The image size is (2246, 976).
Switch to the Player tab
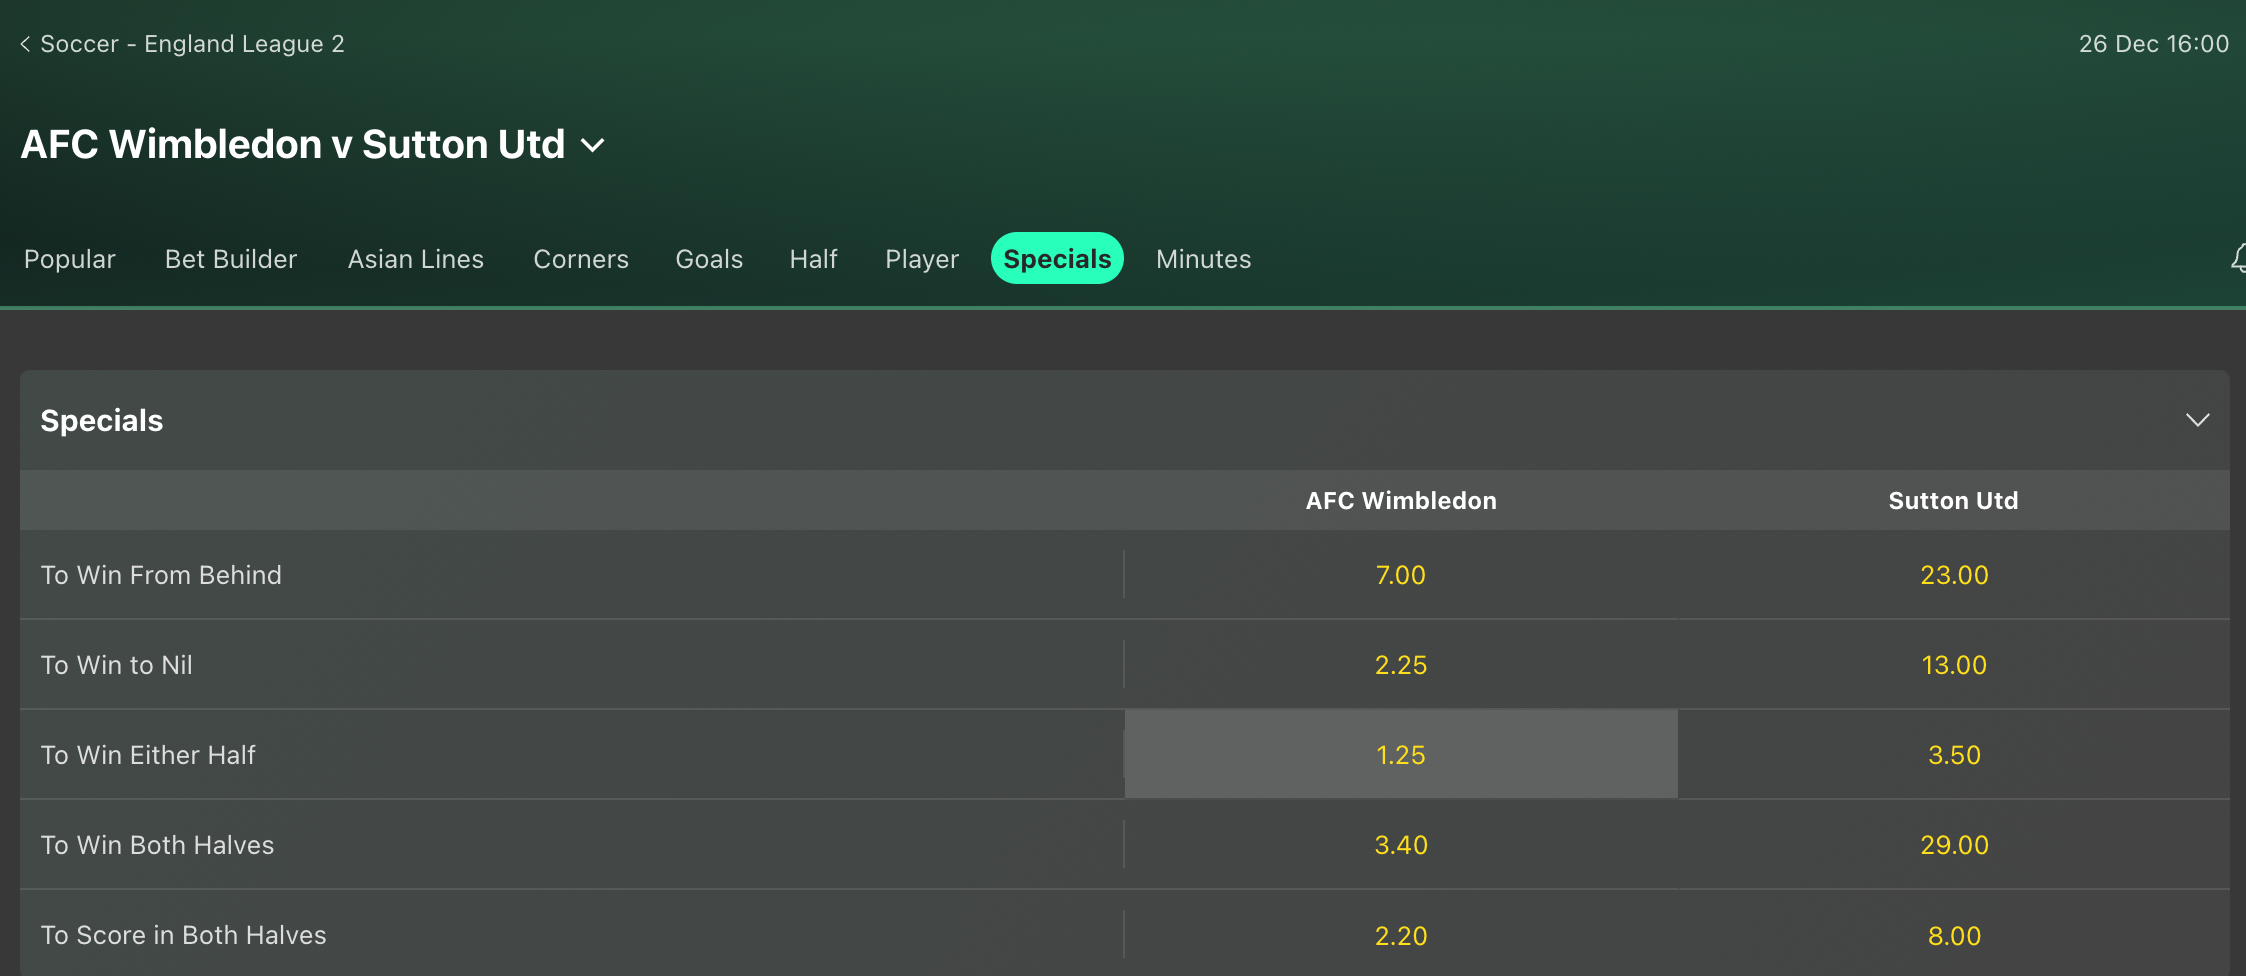(x=922, y=259)
